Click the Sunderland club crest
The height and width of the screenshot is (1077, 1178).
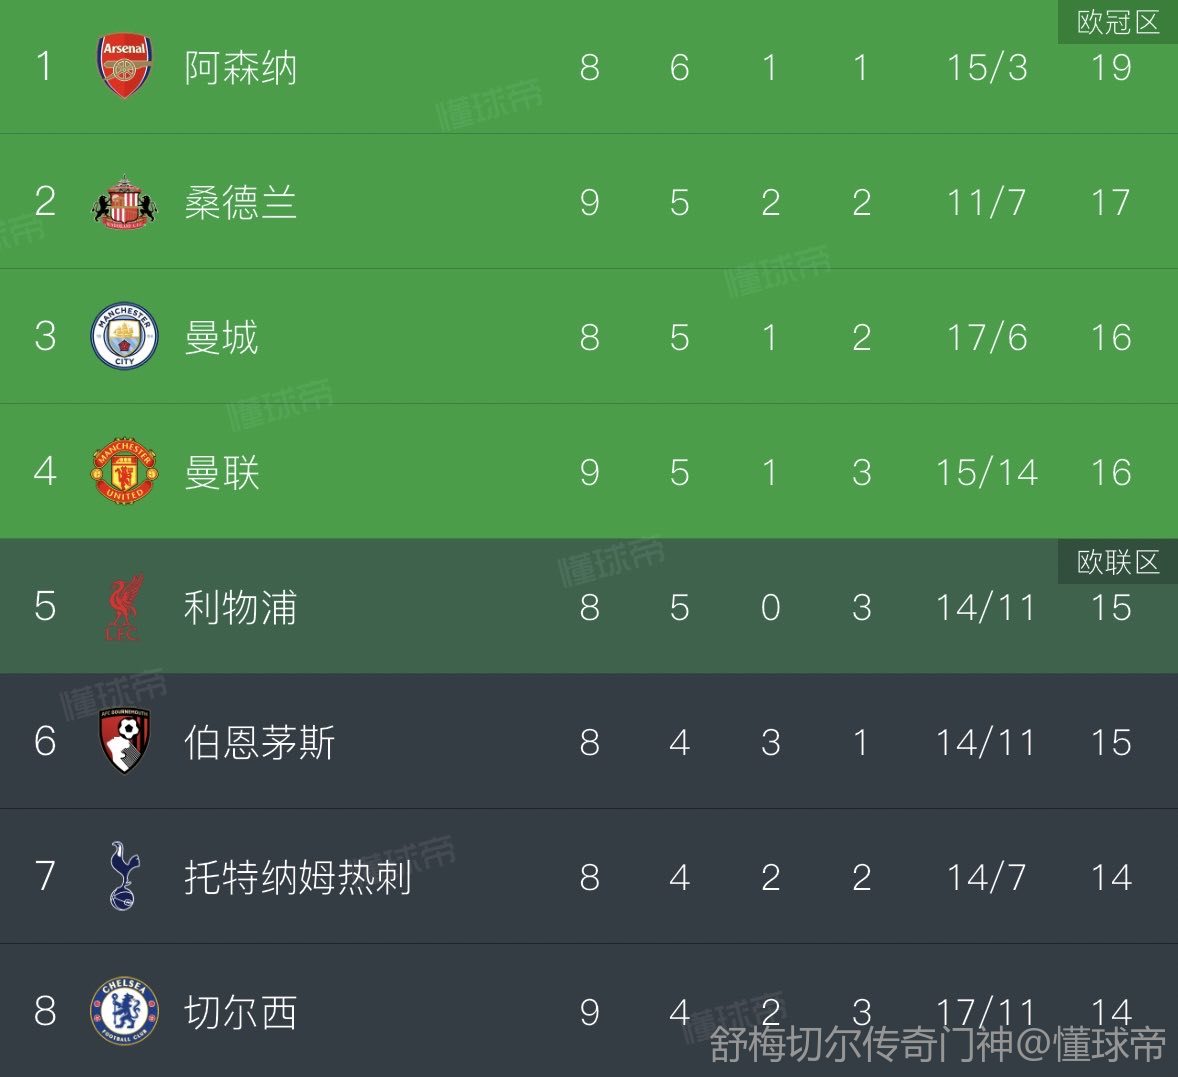pos(124,202)
